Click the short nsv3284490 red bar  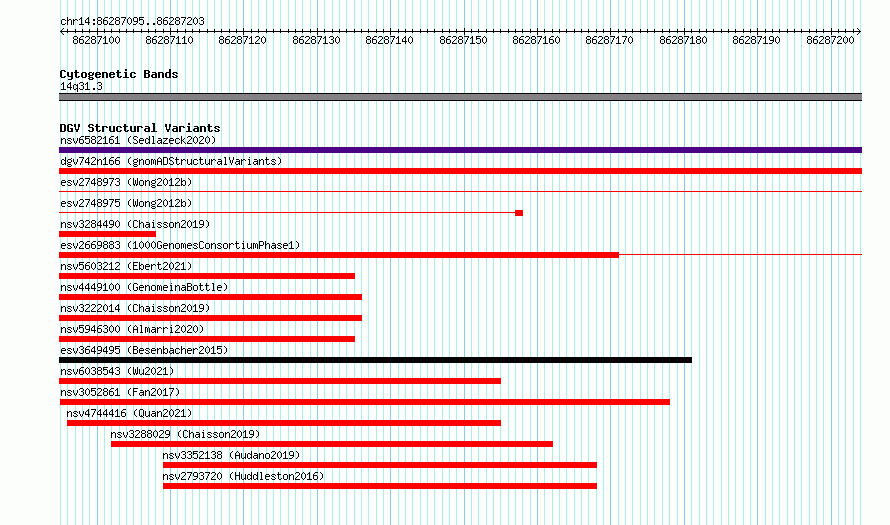pyautogui.click(x=107, y=234)
